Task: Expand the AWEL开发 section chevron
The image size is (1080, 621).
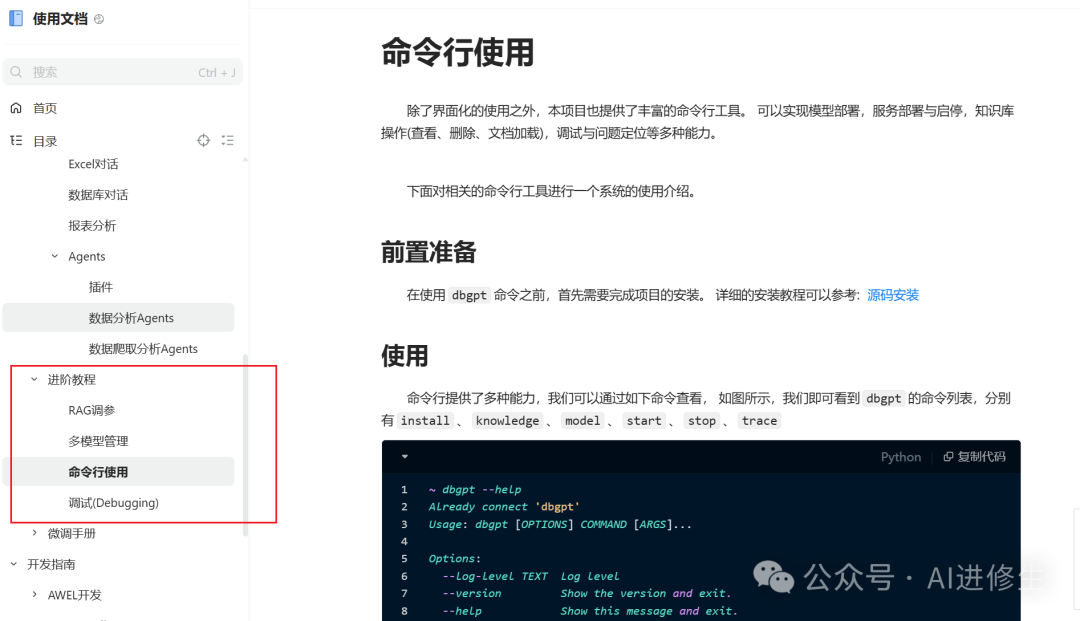Action: coord(34,594)
